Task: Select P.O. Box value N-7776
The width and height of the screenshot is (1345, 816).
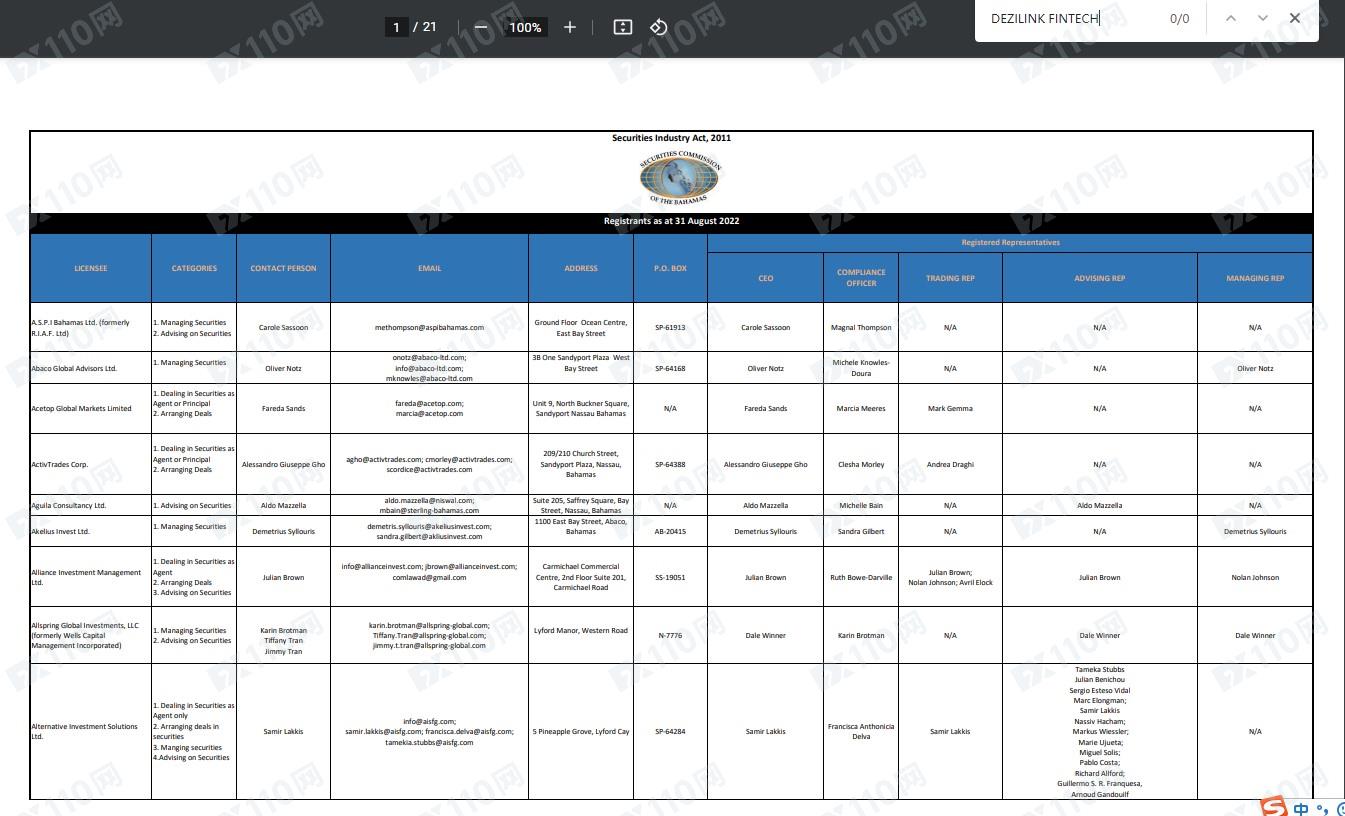Action: tap(670, 635)
